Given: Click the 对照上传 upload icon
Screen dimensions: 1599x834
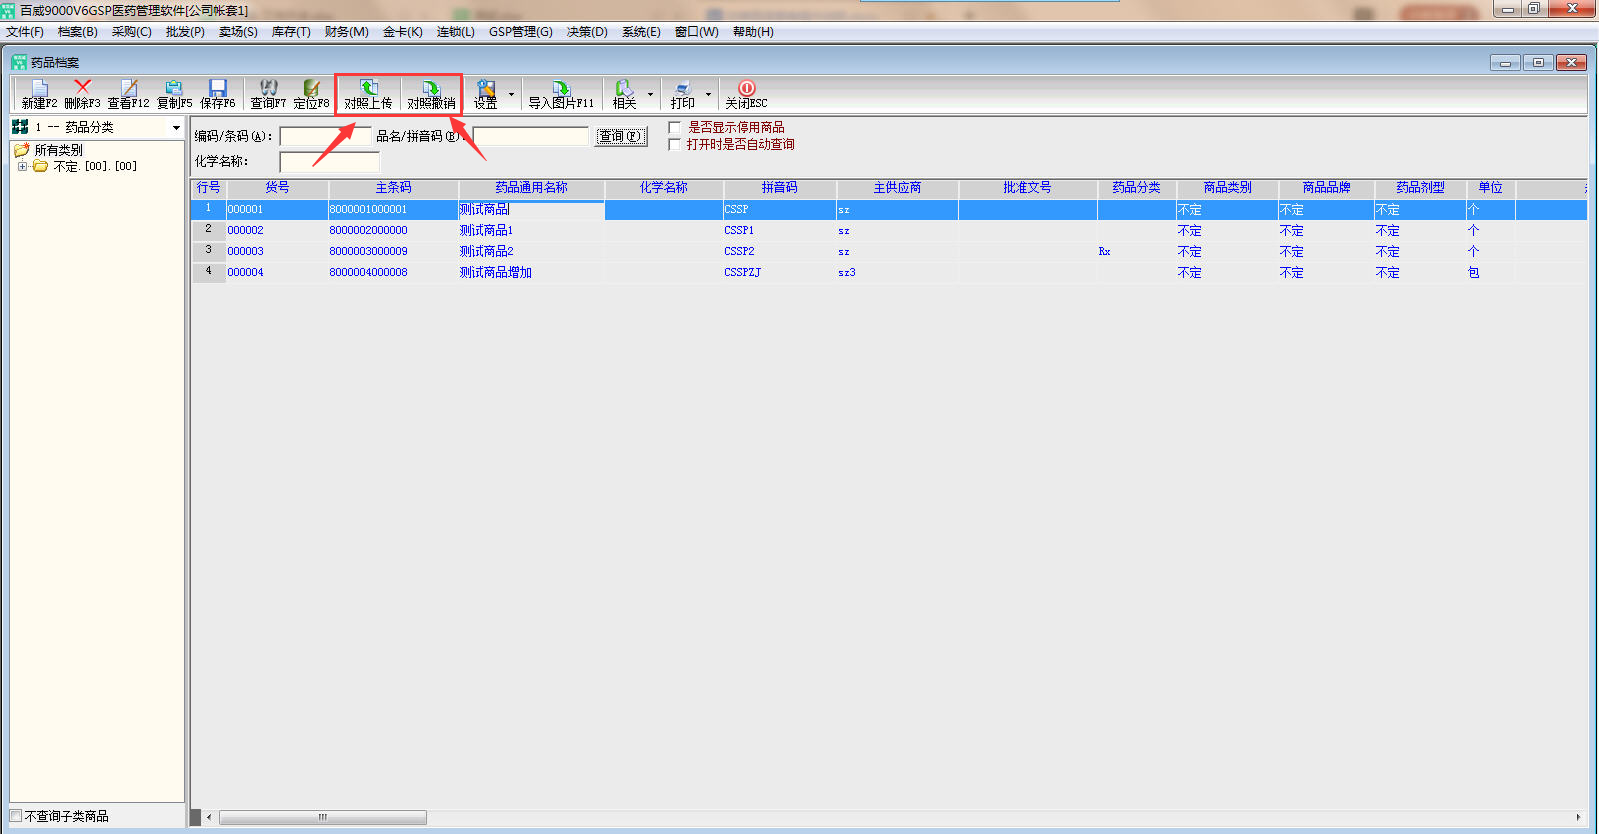Looking at the screenshot, I should (x=368, y=89).
